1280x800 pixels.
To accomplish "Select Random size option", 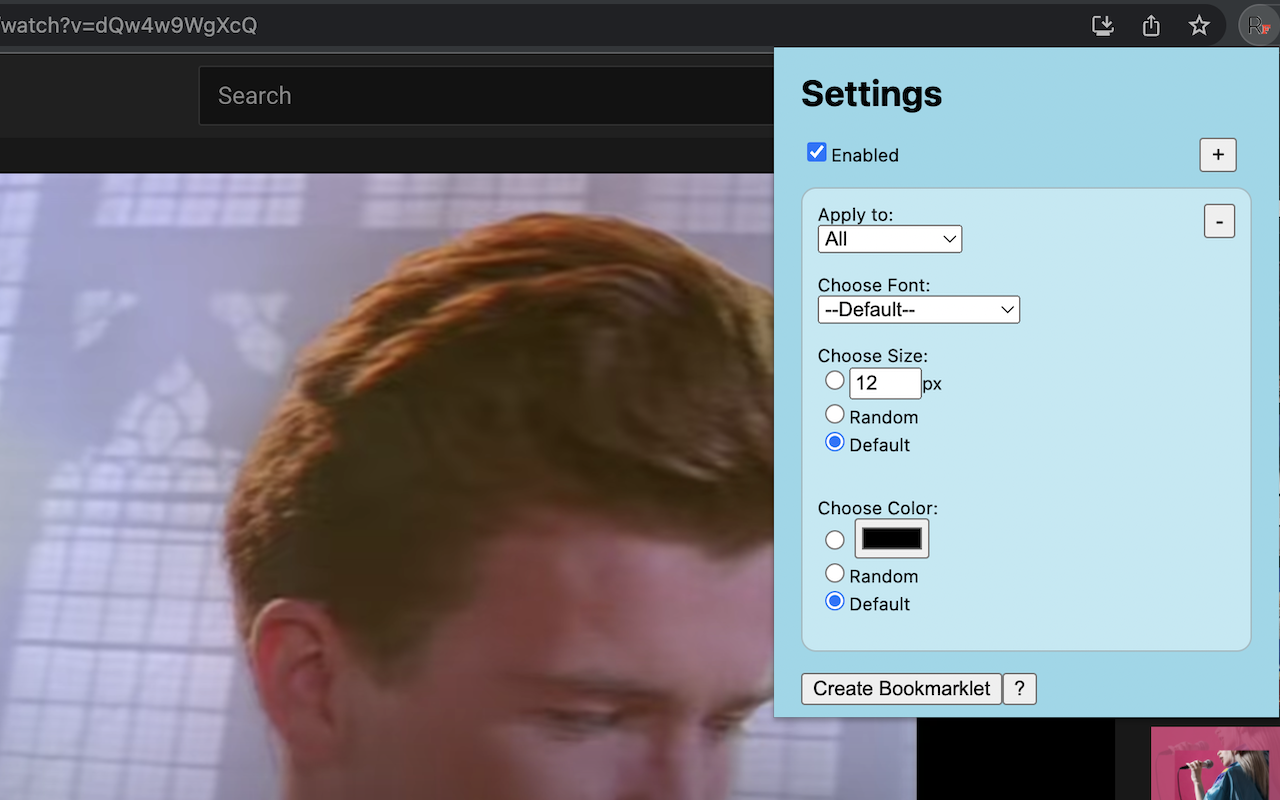I will pyautogui.click(x=835, y=414).
